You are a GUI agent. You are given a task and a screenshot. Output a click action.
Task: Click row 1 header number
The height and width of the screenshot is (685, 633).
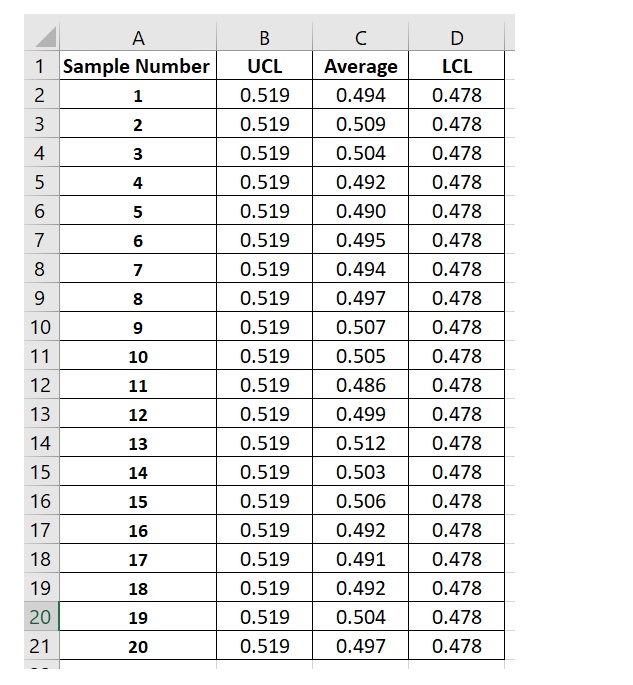[x=40, y=67]
